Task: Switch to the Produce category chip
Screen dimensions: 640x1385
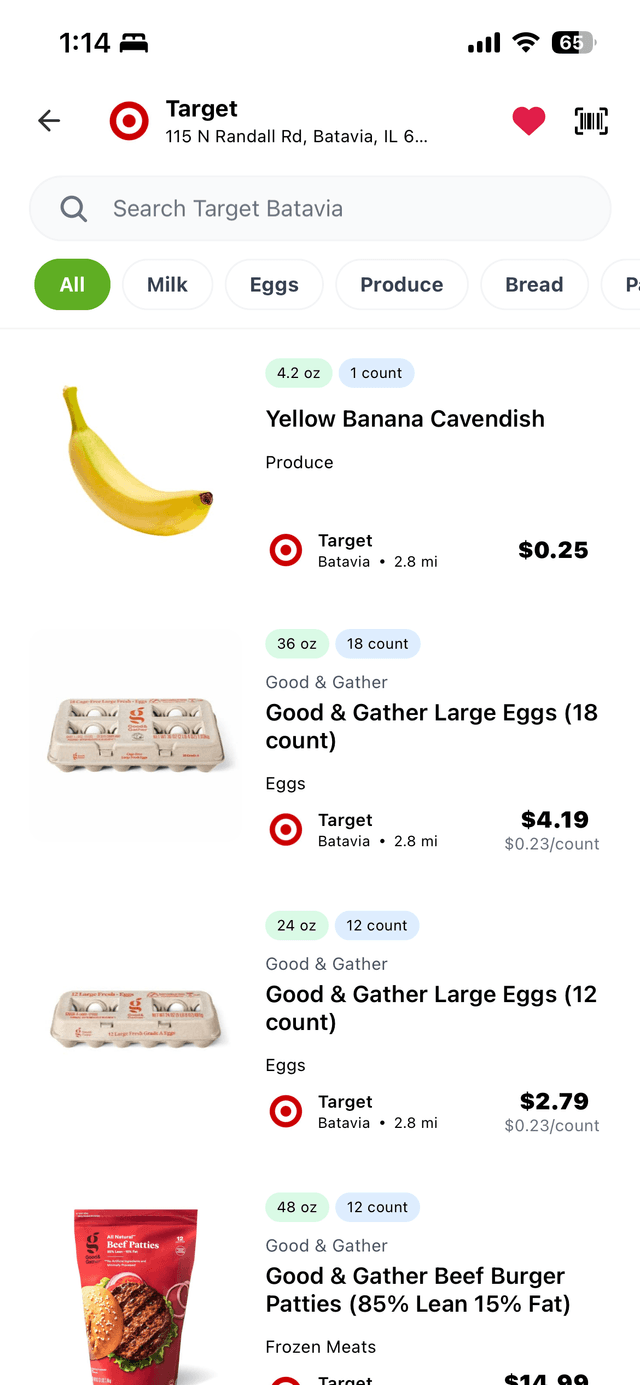Action: (401, 285)
